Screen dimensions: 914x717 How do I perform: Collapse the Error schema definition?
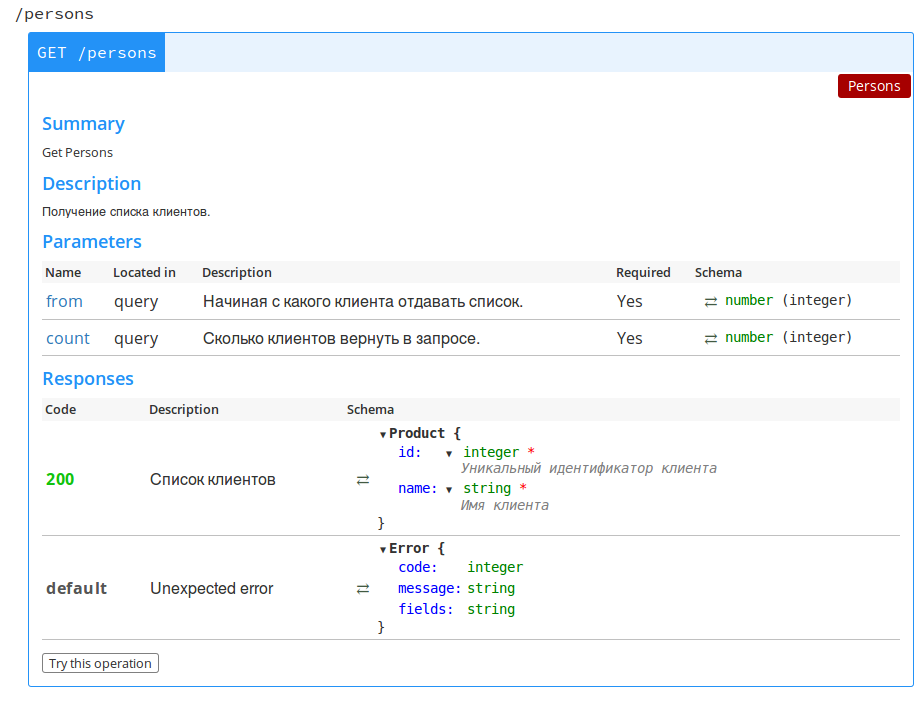(384, 547)
